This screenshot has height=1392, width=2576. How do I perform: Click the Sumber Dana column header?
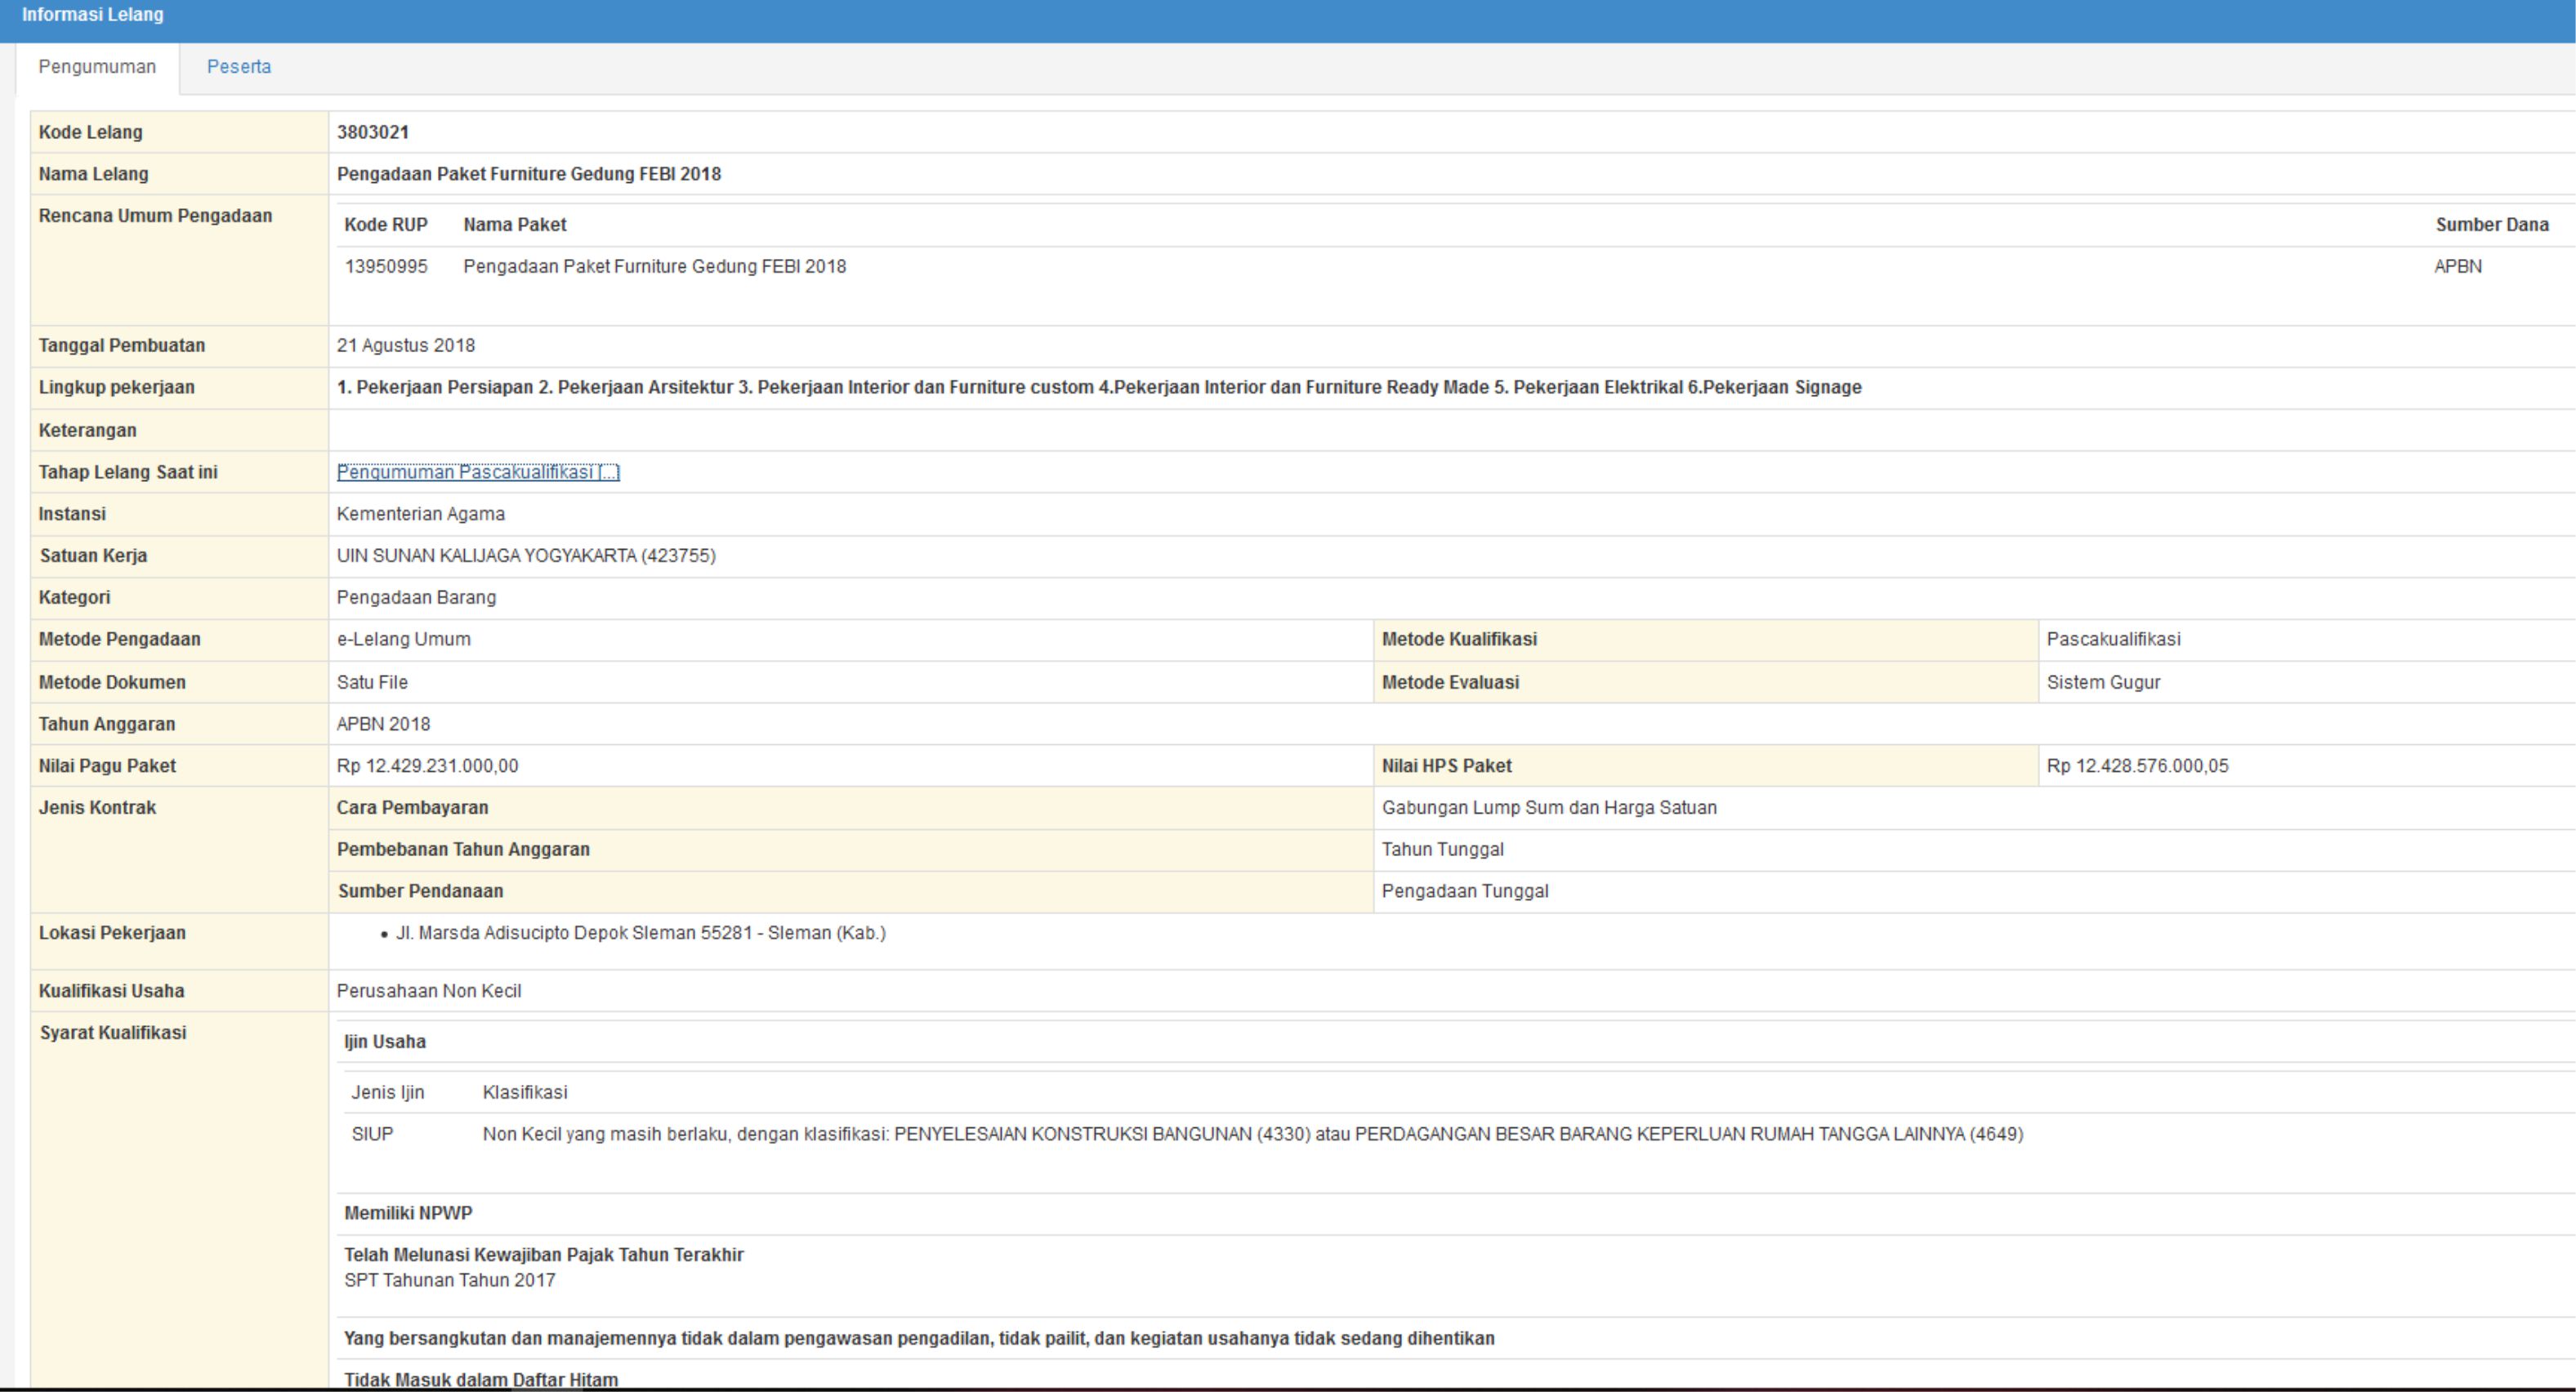2491,225
